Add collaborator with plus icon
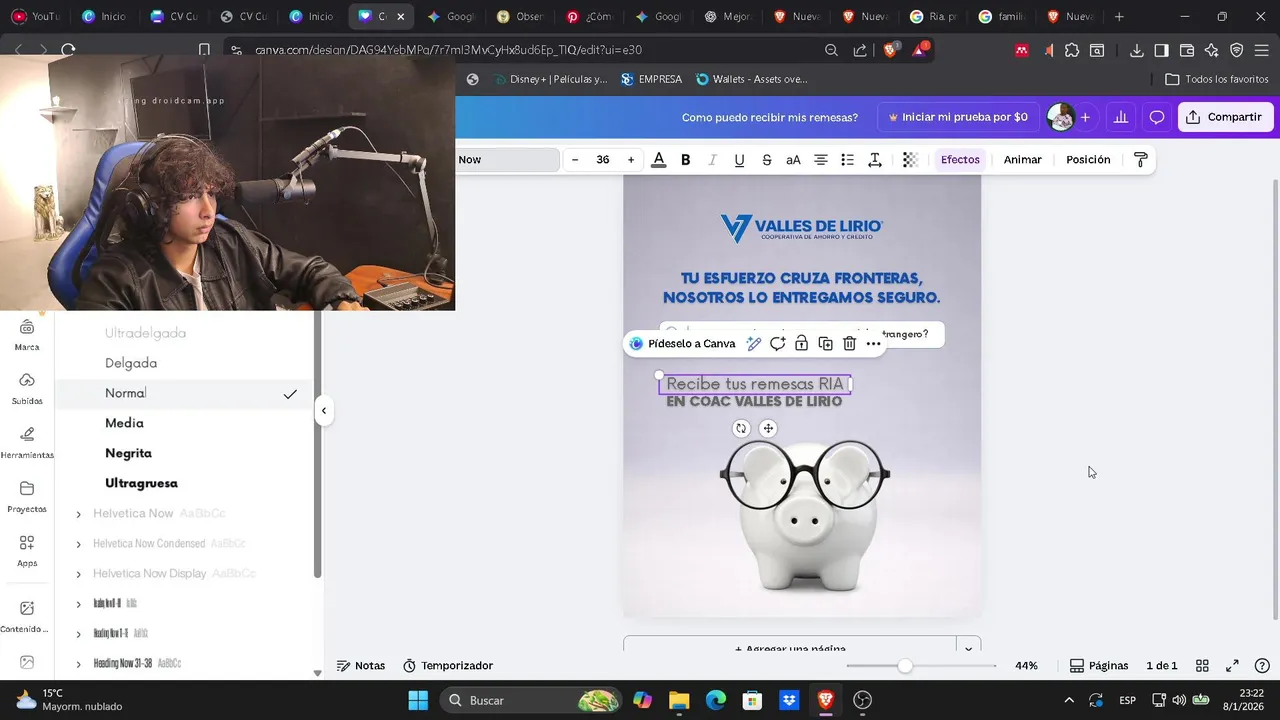The image size is (1280, 720). point(1085,117)
